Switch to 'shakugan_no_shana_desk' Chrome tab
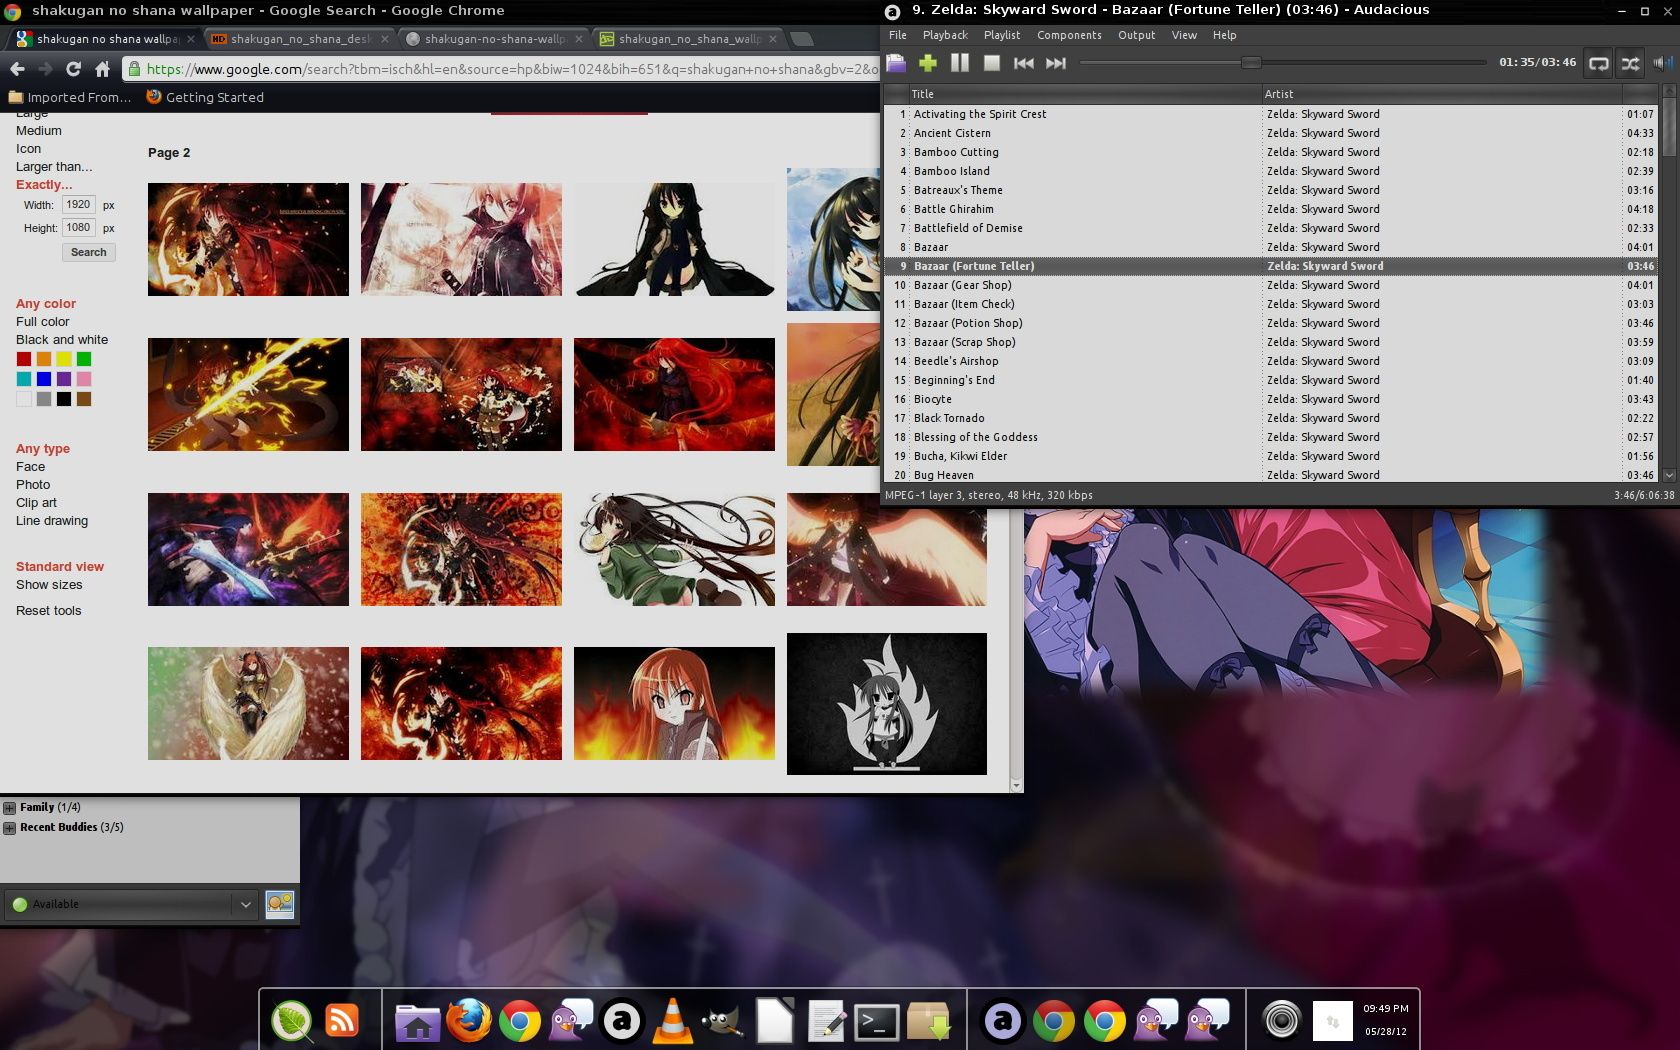1680x1050 pixels. coord(300,39)
